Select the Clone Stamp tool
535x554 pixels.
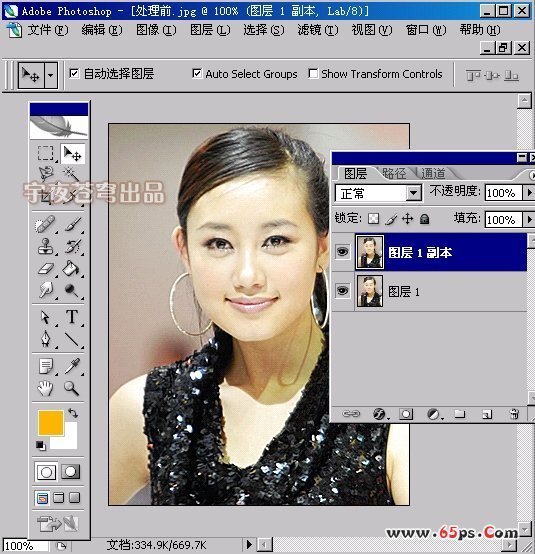click(x=46, y=246)
